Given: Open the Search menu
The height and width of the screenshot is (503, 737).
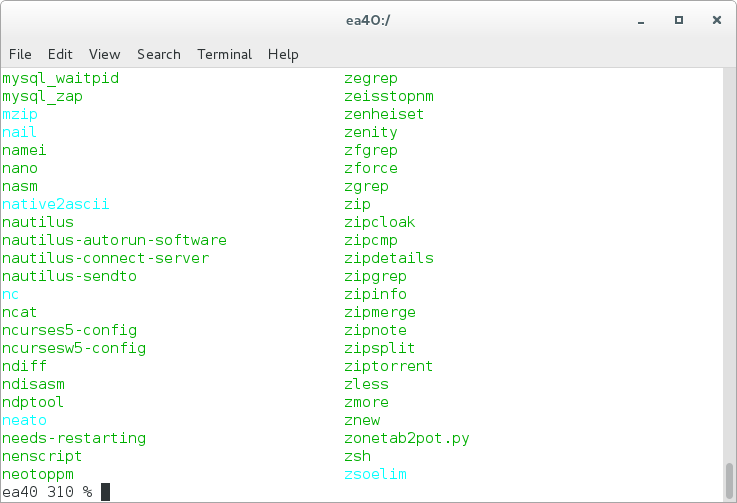Looking at the screenshot, I should [159, 55].
